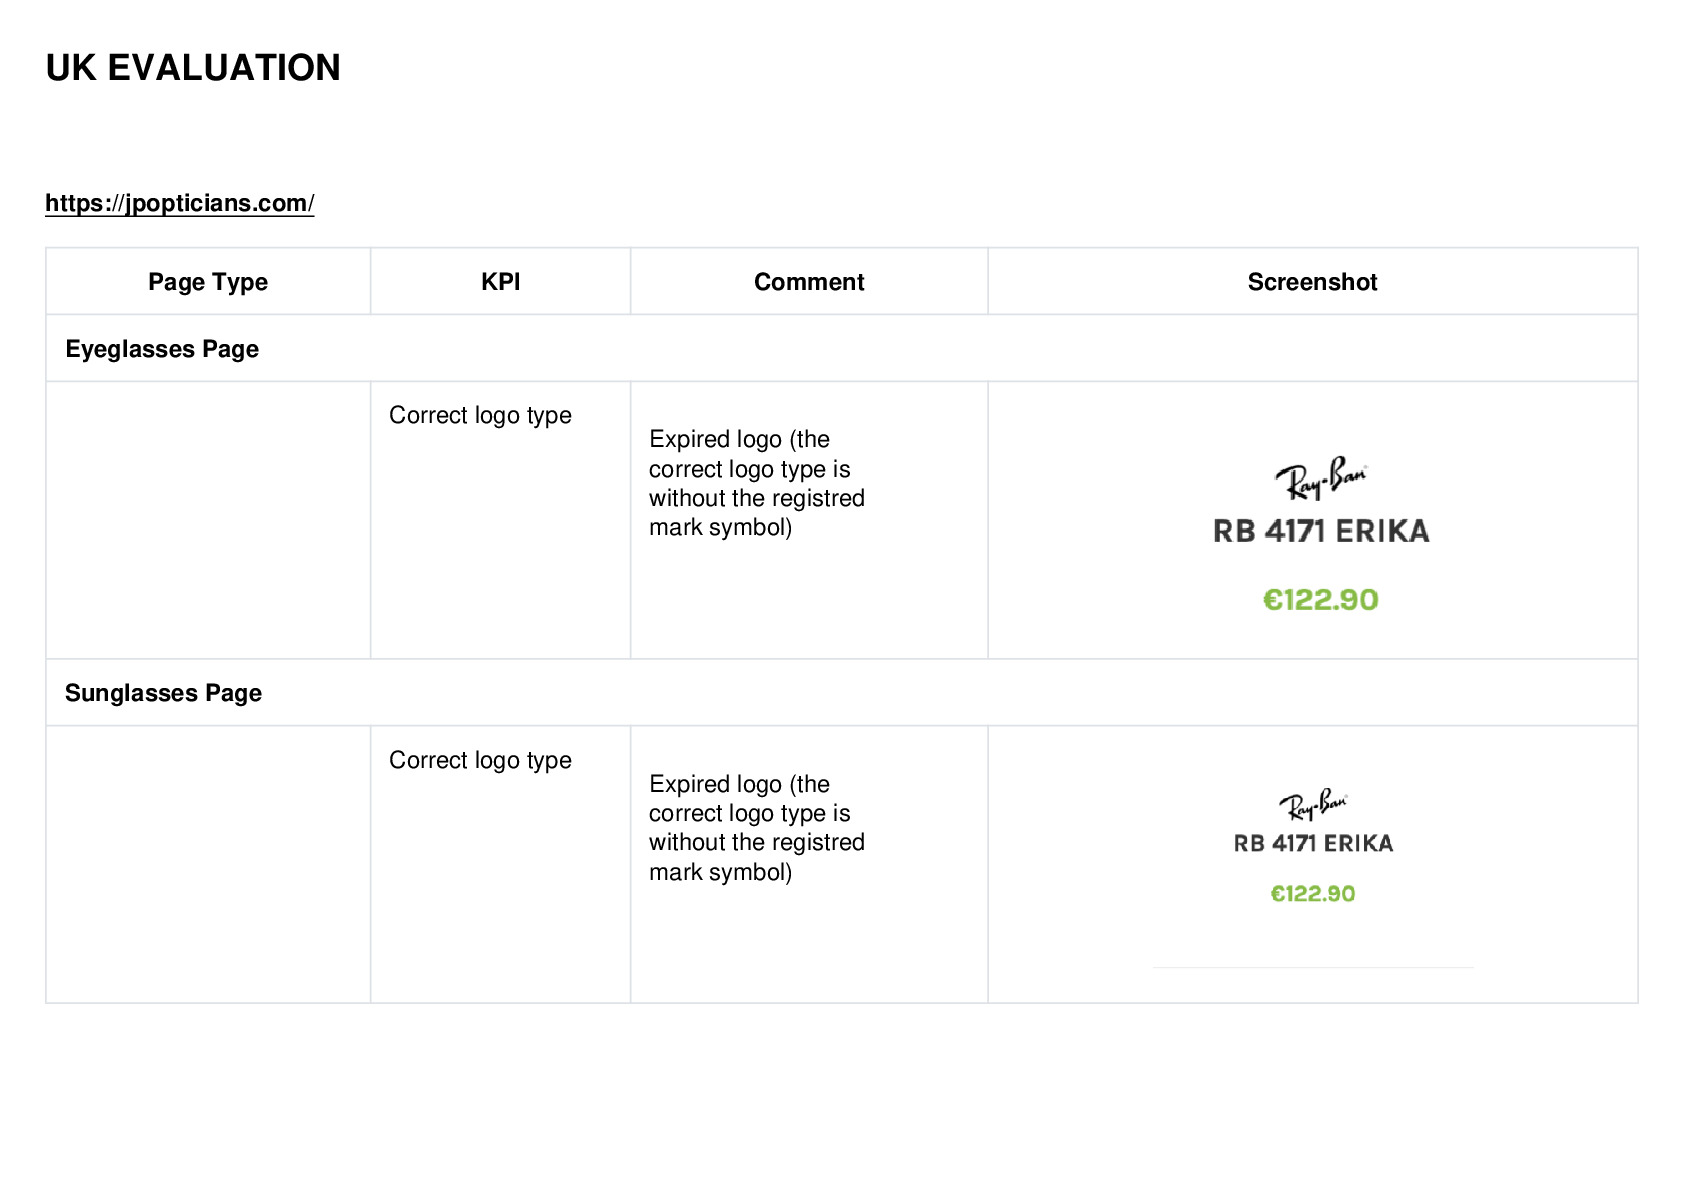Click the small green €122.90 price

1313,894
